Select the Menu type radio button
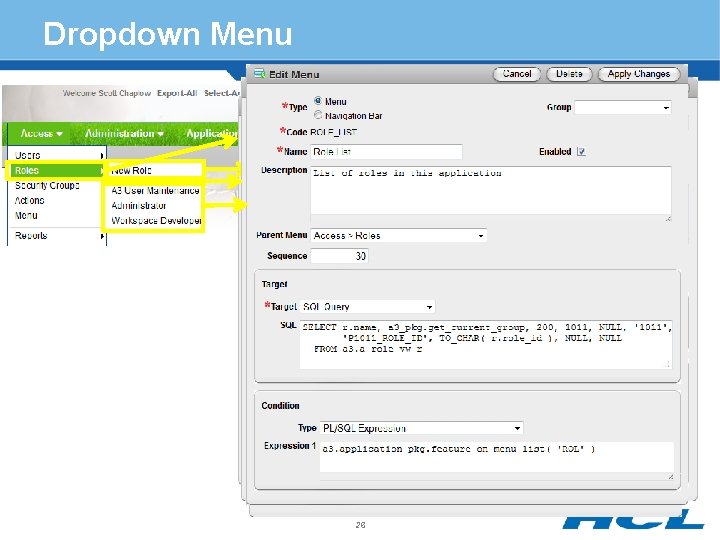 click(318, 101)
